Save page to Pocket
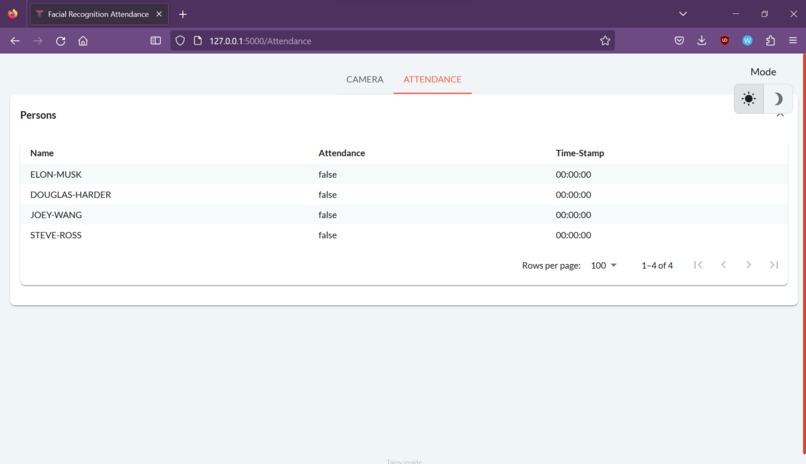 click(679, 41)
